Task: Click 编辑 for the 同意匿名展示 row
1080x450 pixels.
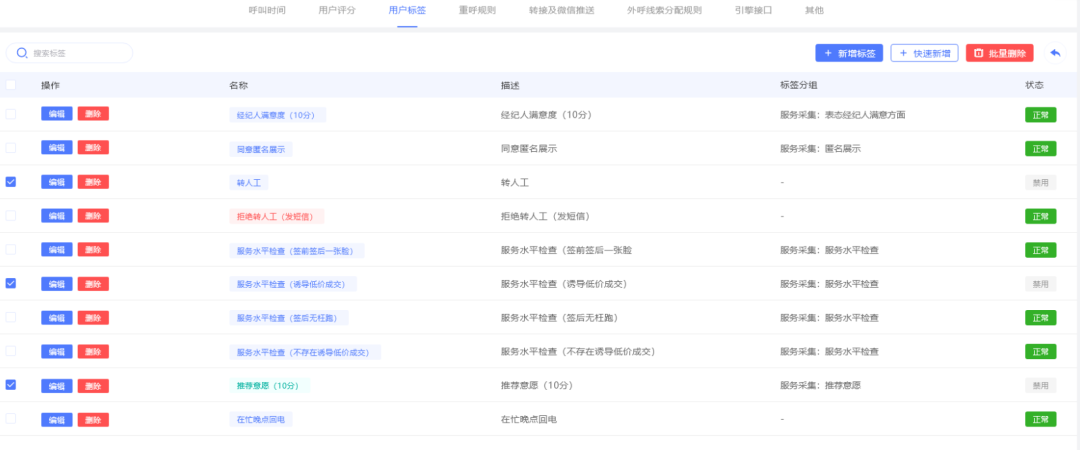Action: (x=56, y=147)
